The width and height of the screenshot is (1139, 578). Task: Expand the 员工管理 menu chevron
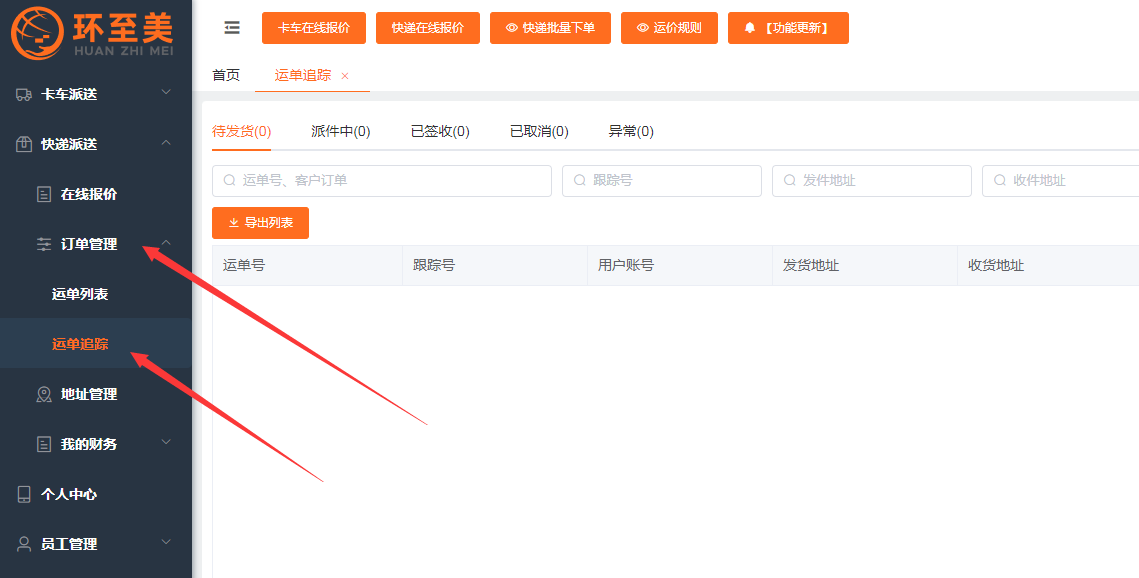point(167,543)
